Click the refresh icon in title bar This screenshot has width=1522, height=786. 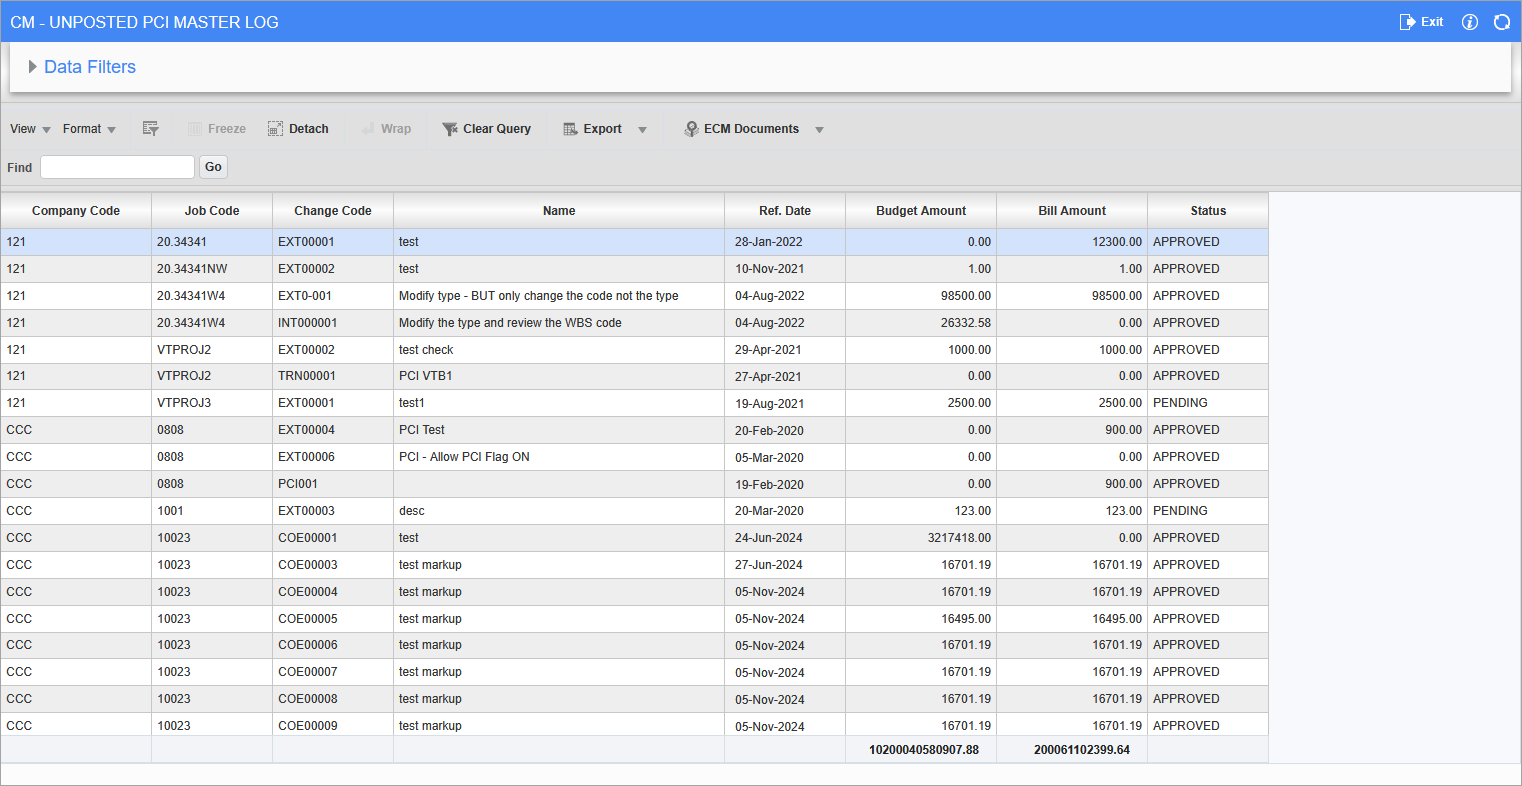click(1502, 22)
